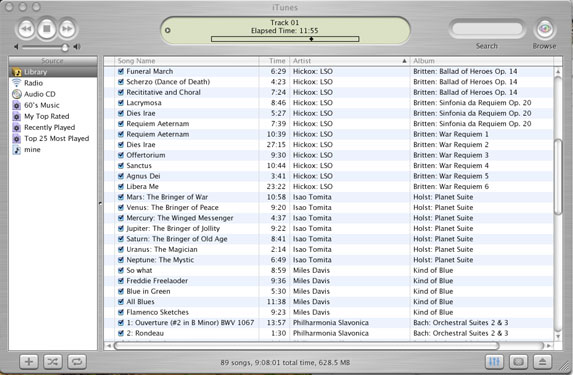This screenshot has width=573, height=375.
Task: Click the playback progress bar marker
Action: pos(311,39)
